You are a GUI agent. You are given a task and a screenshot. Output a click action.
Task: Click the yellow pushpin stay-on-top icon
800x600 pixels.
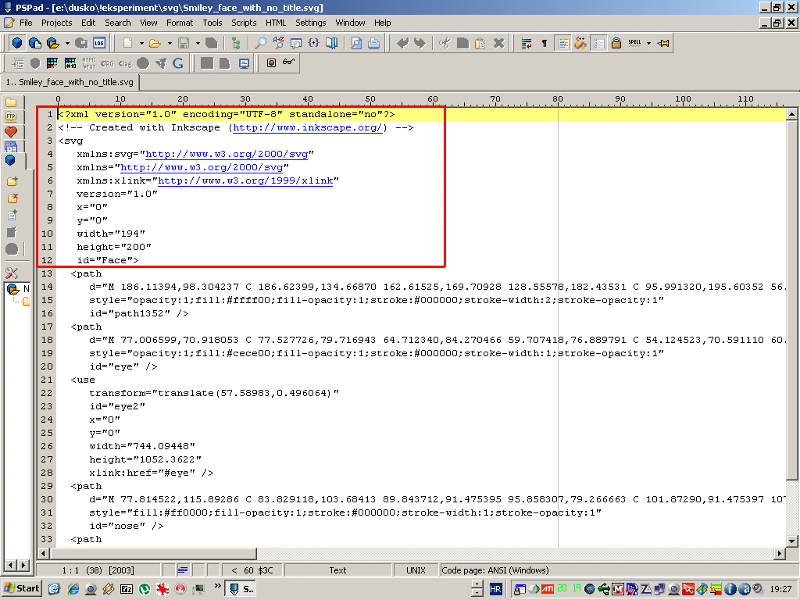663,43
